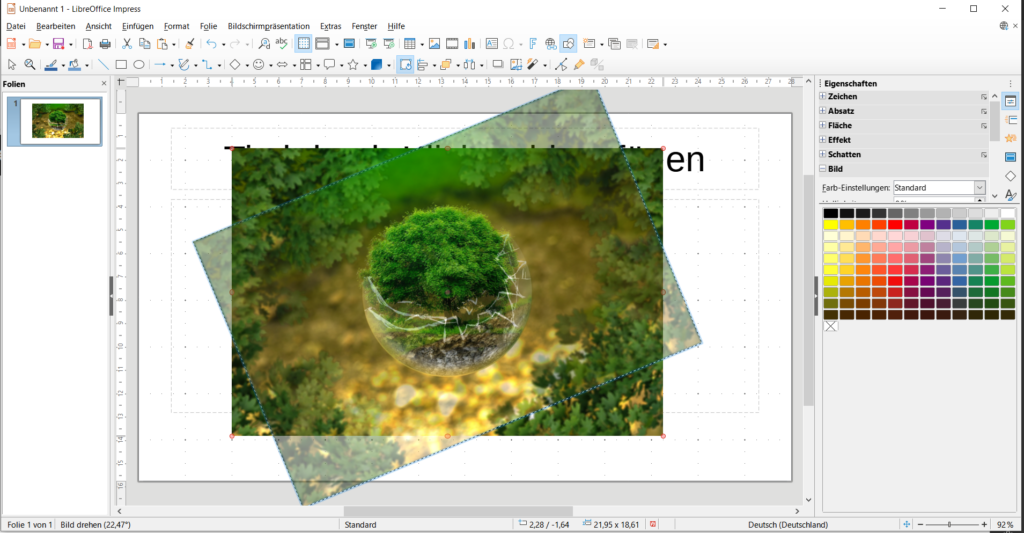Select the Rectangle drawing tool
The height and width of the screenshot is (533, 1024).
pyautogui.click(x=121, y=65)
